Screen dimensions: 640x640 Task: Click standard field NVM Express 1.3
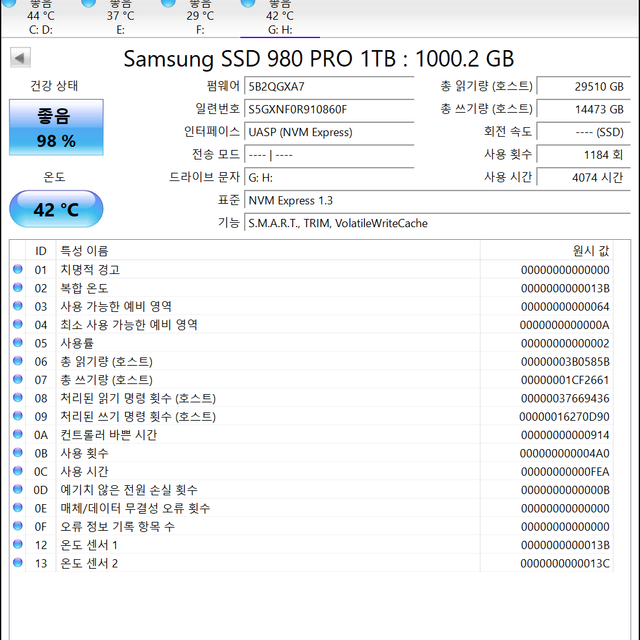tap(437, 200)
